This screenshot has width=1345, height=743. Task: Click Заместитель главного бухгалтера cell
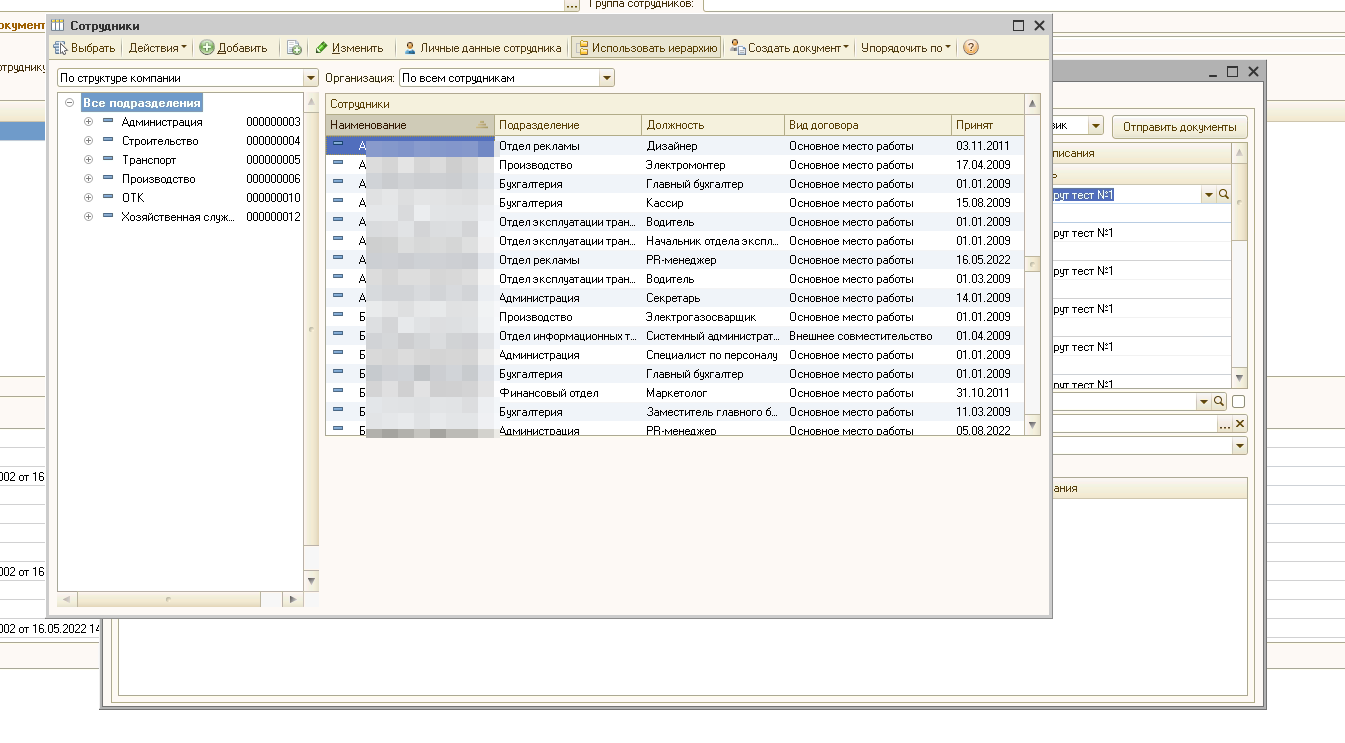[713, 412]
